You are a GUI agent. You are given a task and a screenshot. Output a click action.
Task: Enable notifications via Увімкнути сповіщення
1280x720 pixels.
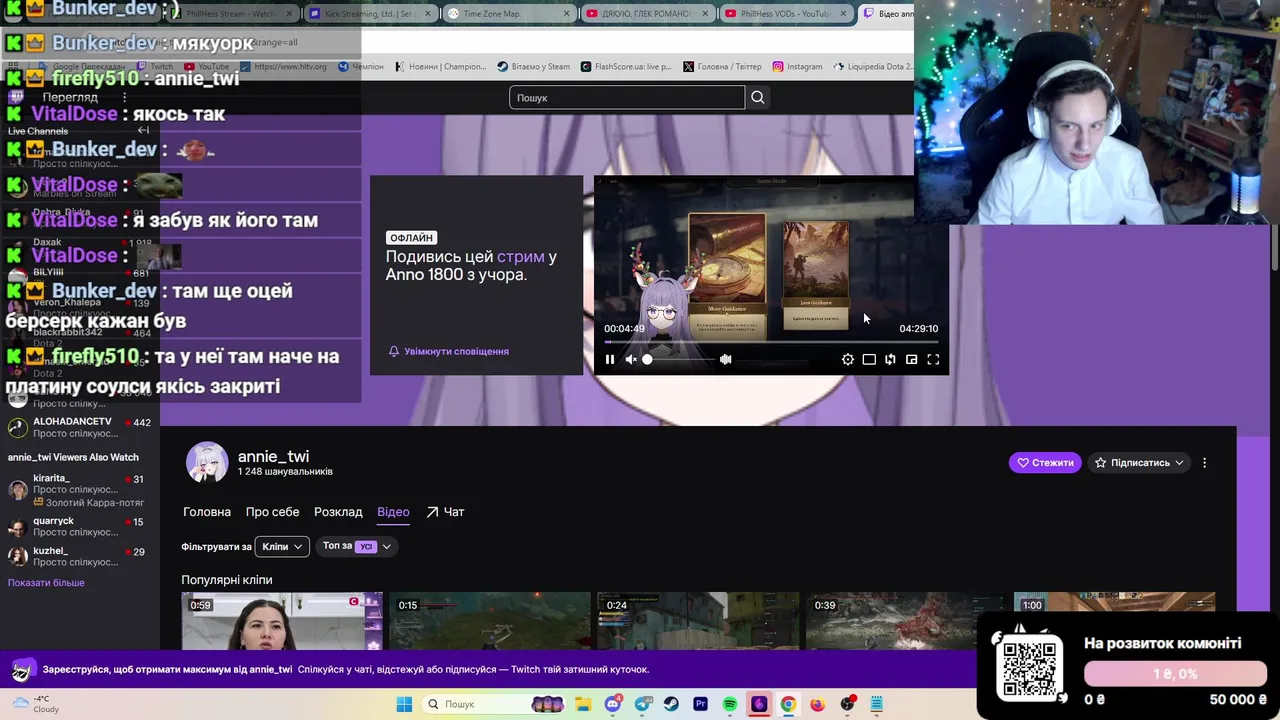tap(449, 351)
